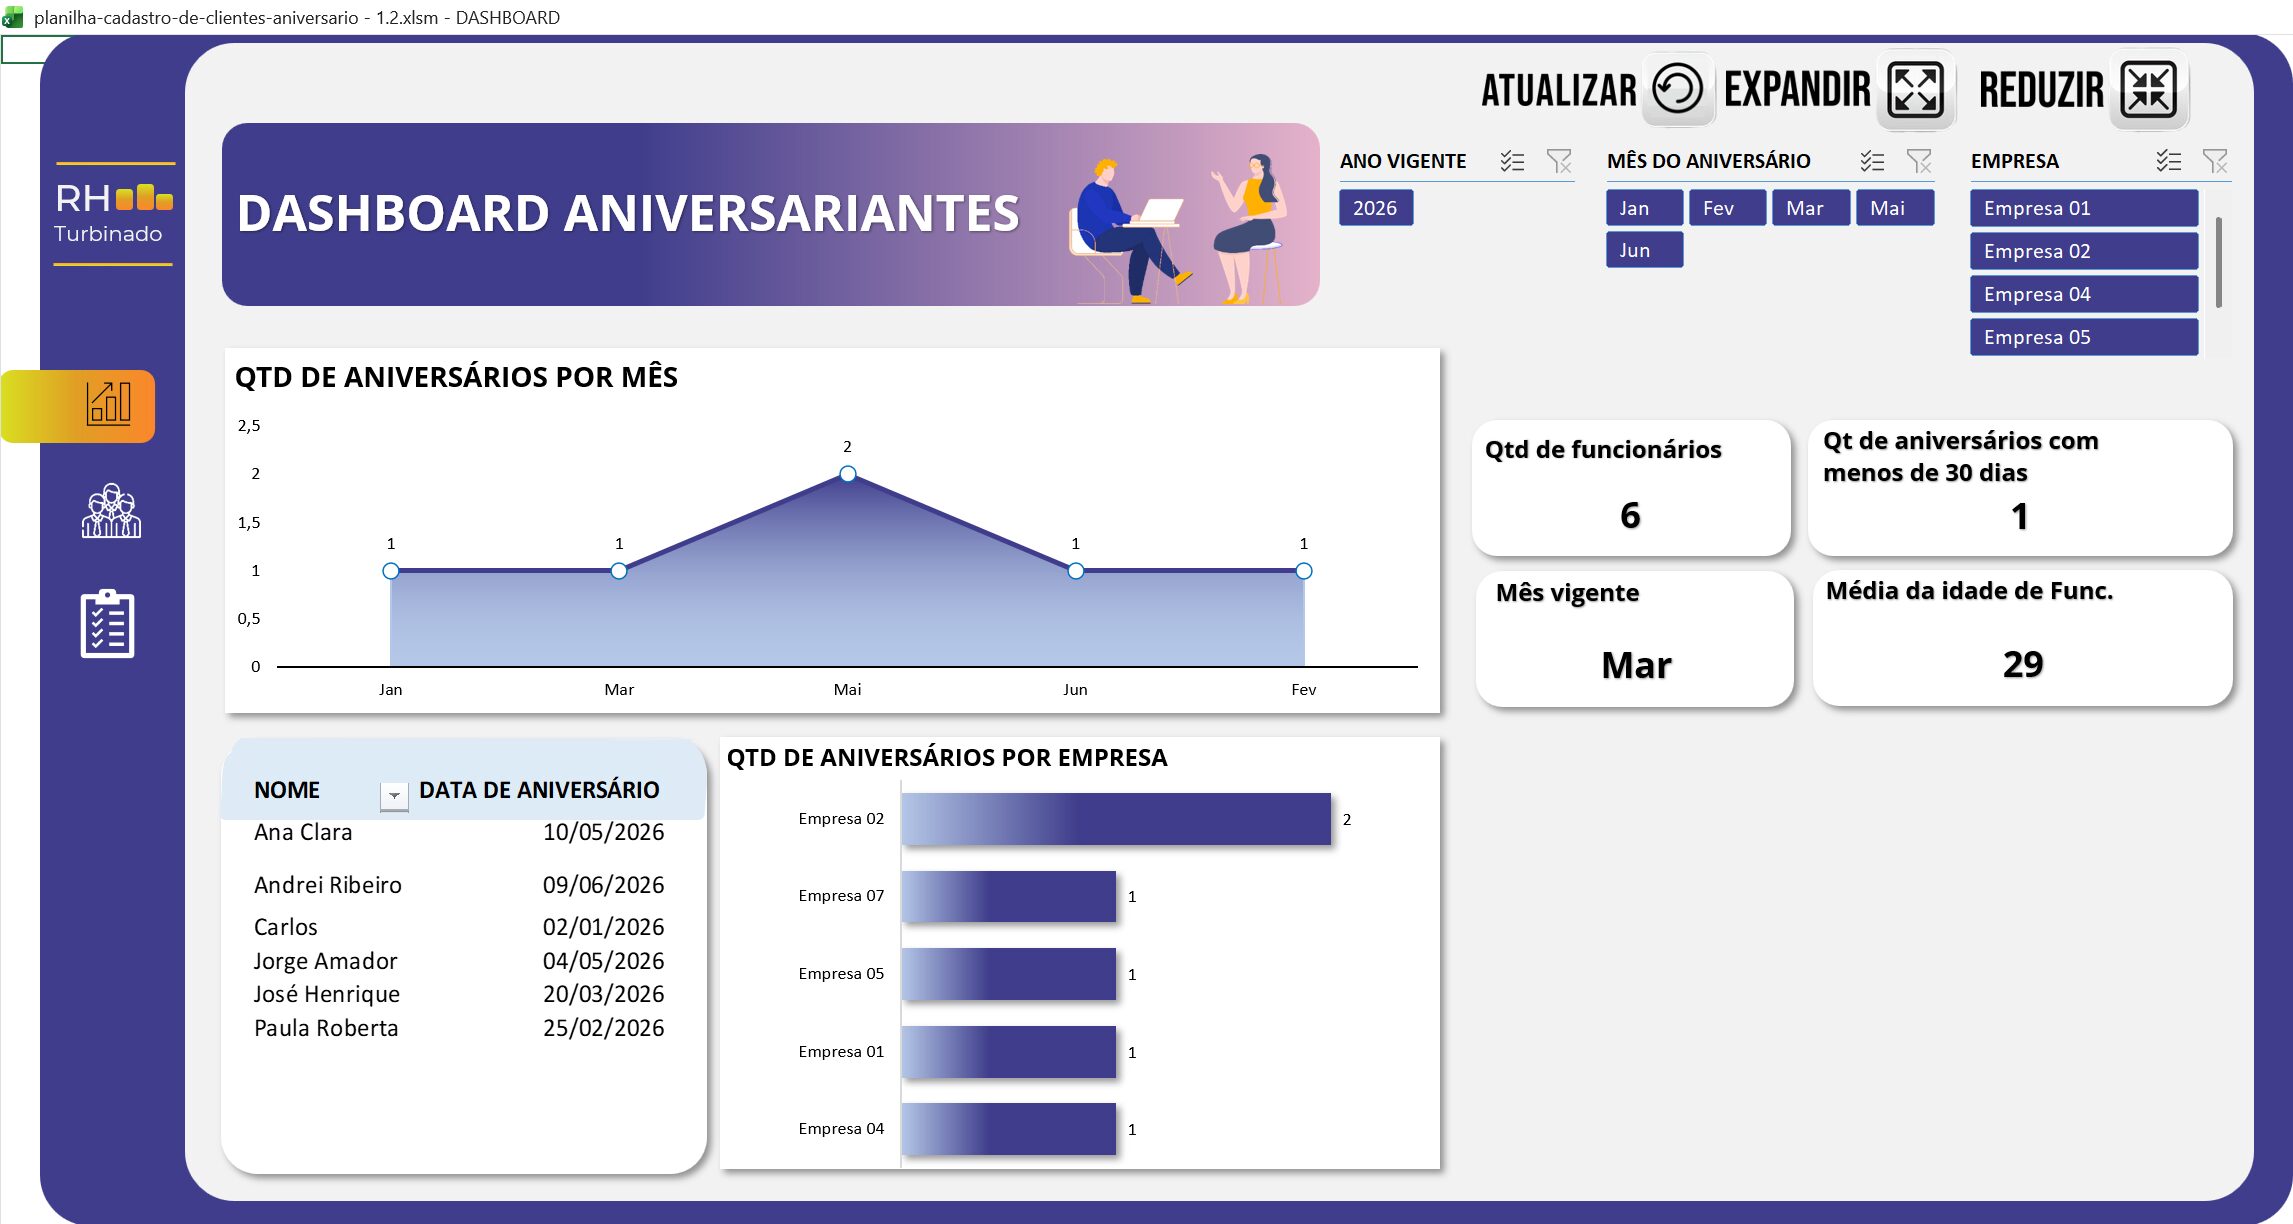Clear the ANO VIGENTE slicer filter

[x=1559, y=161]
